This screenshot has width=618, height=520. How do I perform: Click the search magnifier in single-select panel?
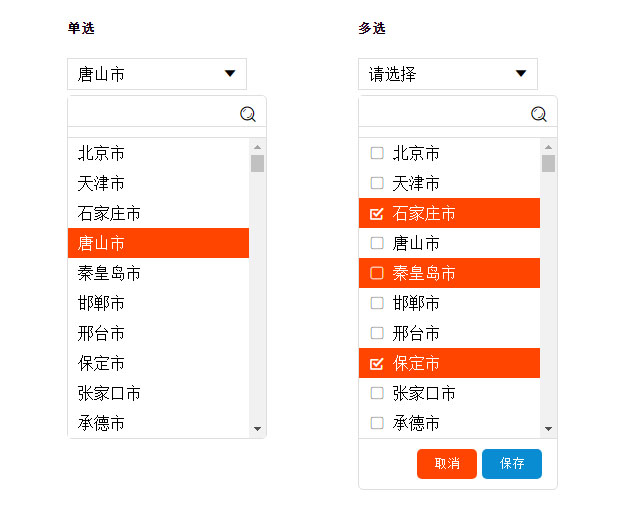pos(248,114)
